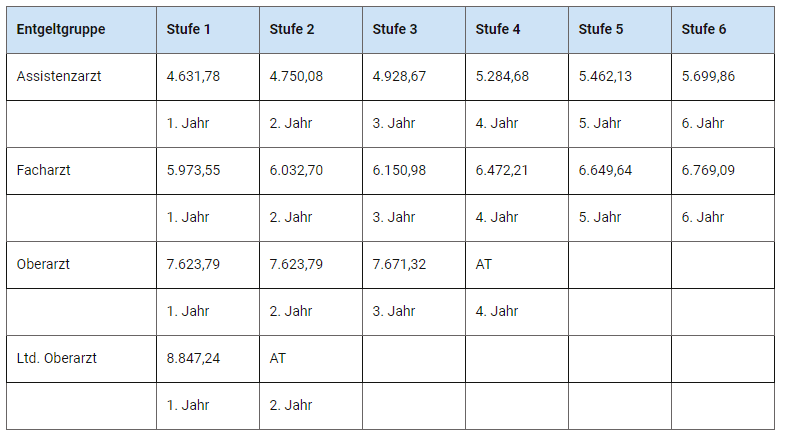Select the cell containing 4.928,67
This screenshot has width=787, height=441.
399,76
